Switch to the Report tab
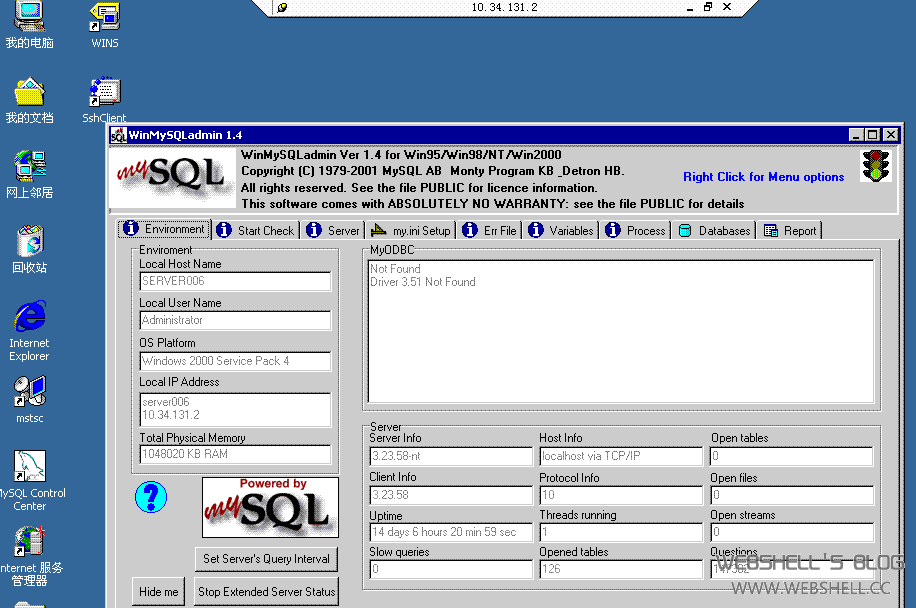The image size is (916, 608). coord(790,231)
